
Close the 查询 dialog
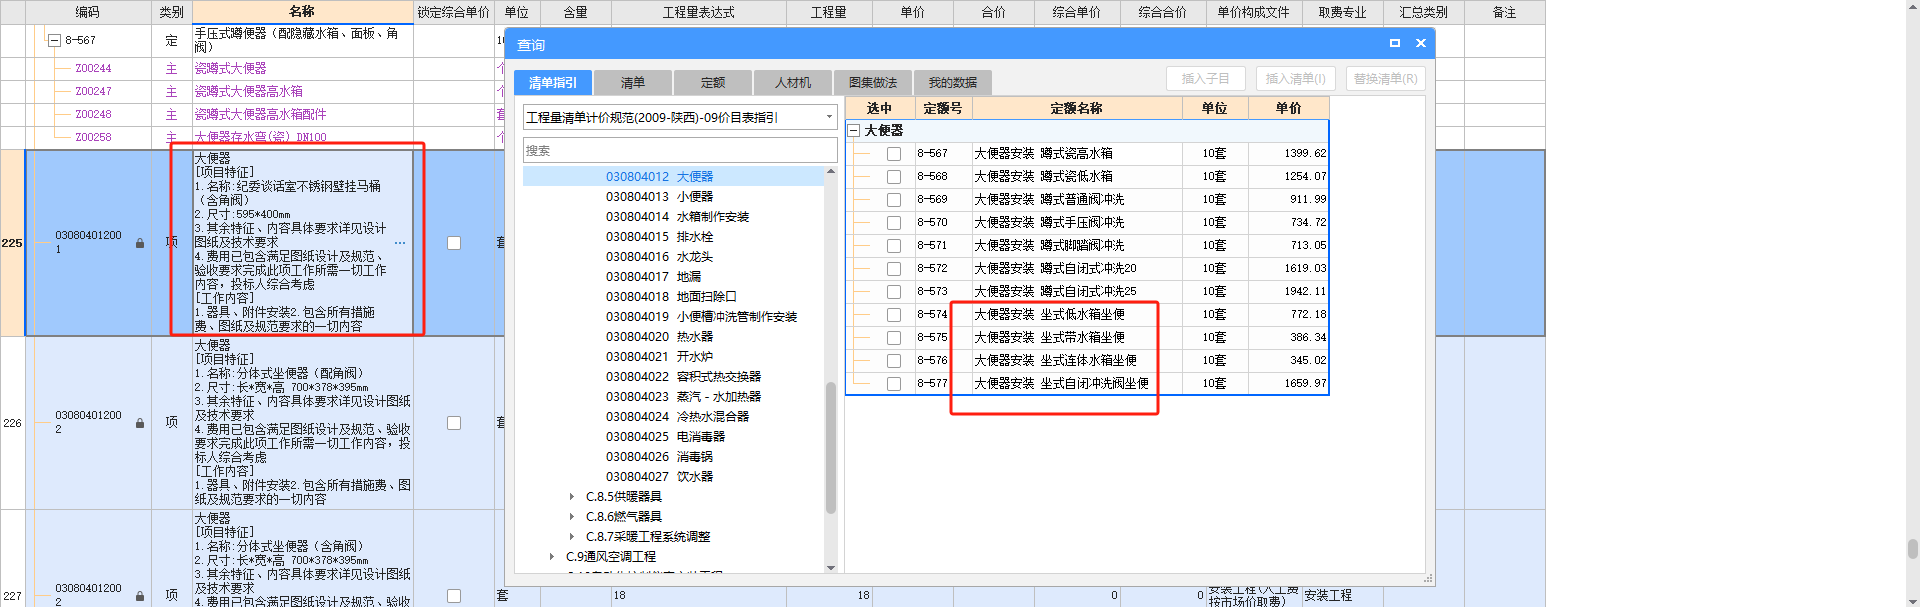click(1420, 43)
